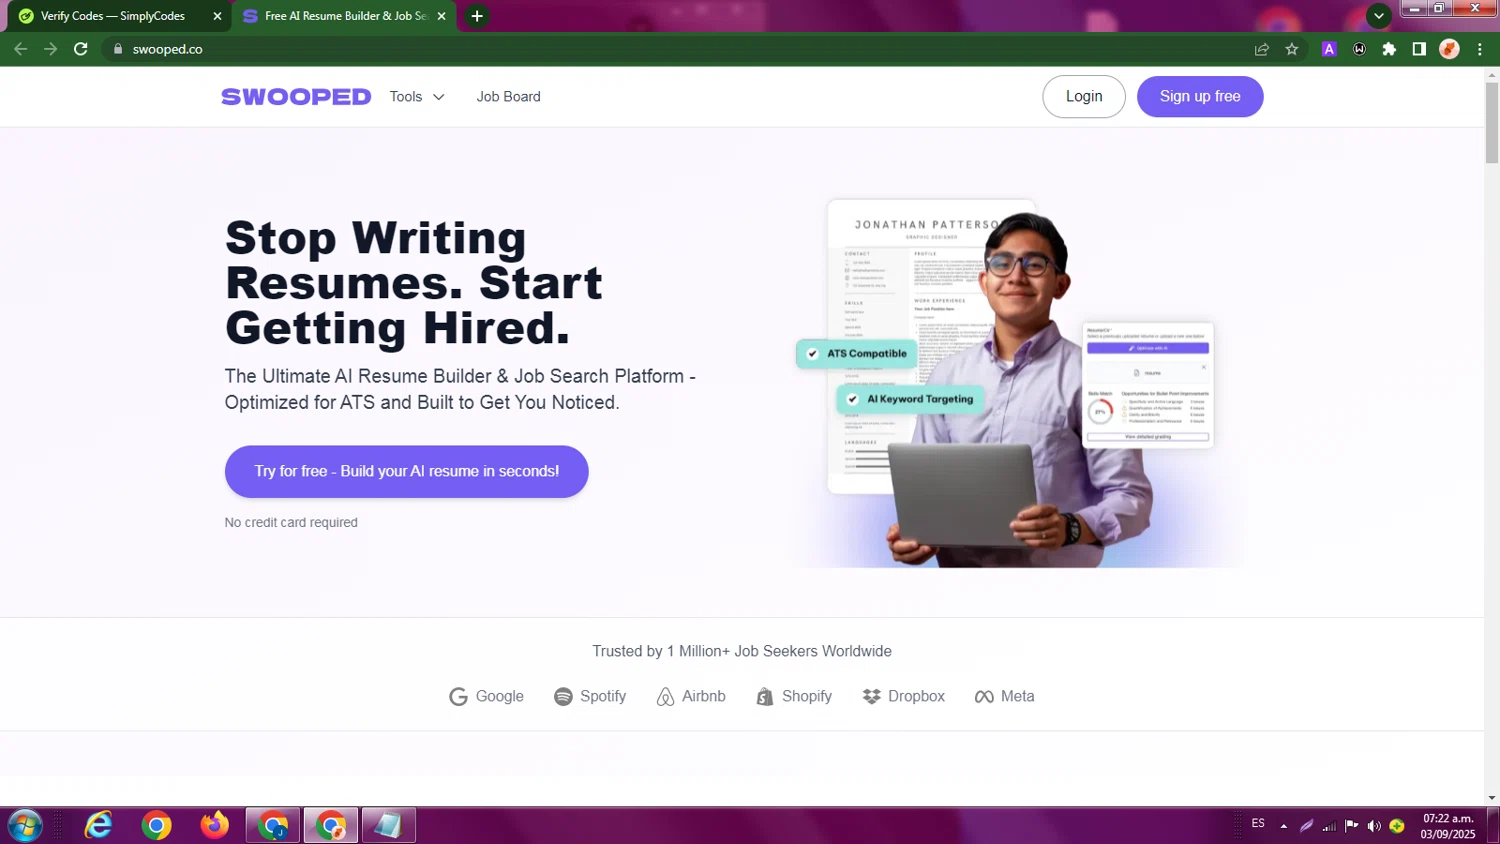Open the Job Board page
Image resolution: width=1500 pixels, height=844 pixels.
(x=508, y=97)
